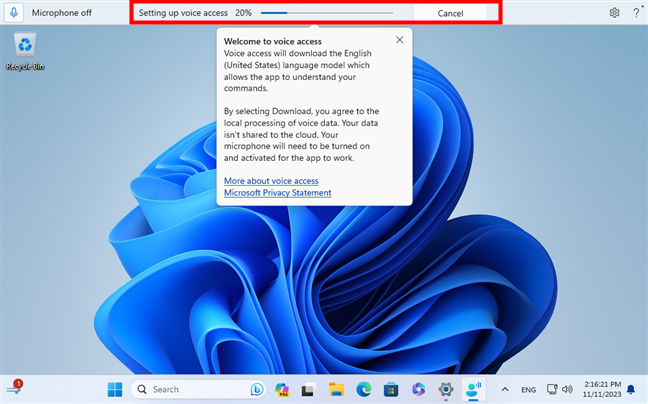Open network status tray icon
Image resolution: width=648 pixels, height=404 pixels.
click(x=552, y=389)
